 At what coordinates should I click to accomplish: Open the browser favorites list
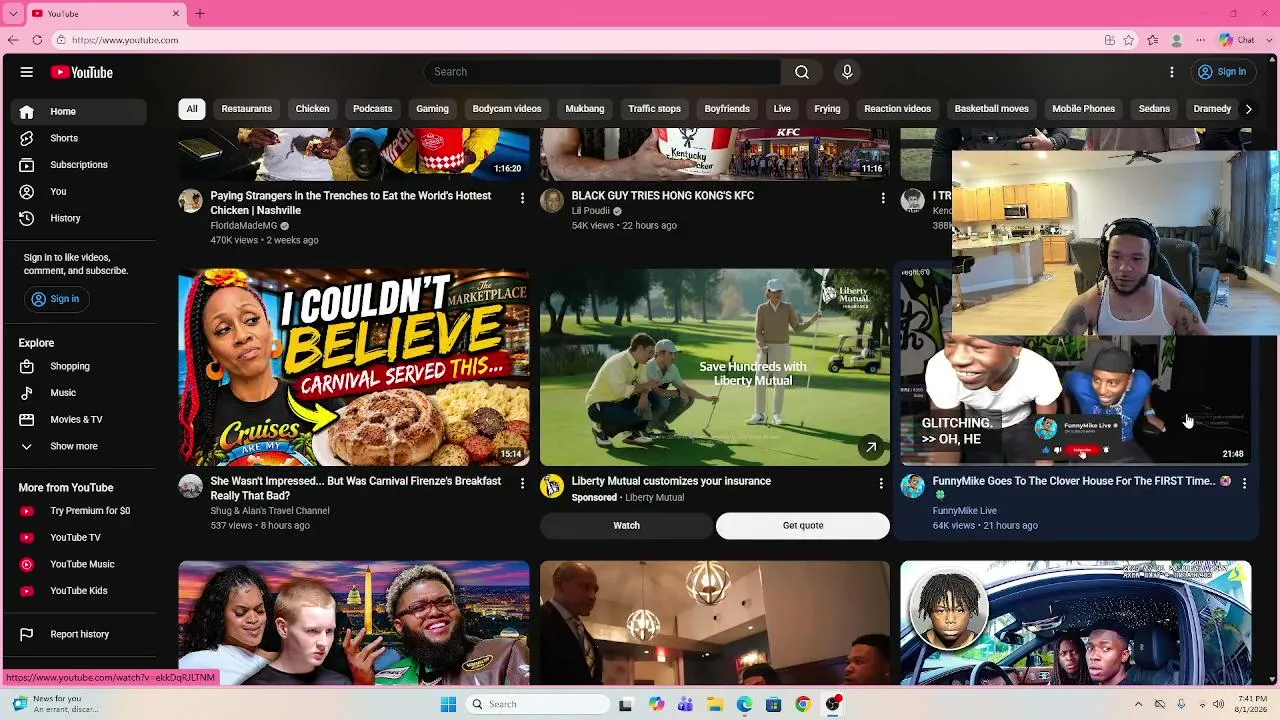pyautogui.click(x=1153, y=40)
